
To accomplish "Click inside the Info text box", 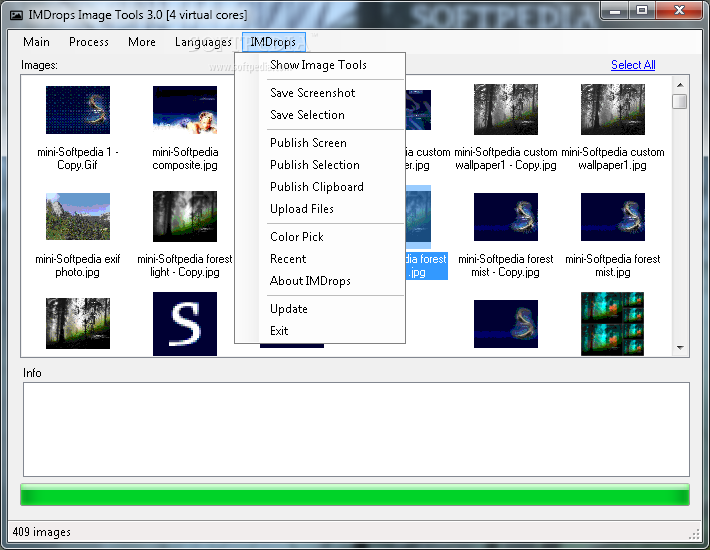I will pyautogui.click(x=356, y=429).
